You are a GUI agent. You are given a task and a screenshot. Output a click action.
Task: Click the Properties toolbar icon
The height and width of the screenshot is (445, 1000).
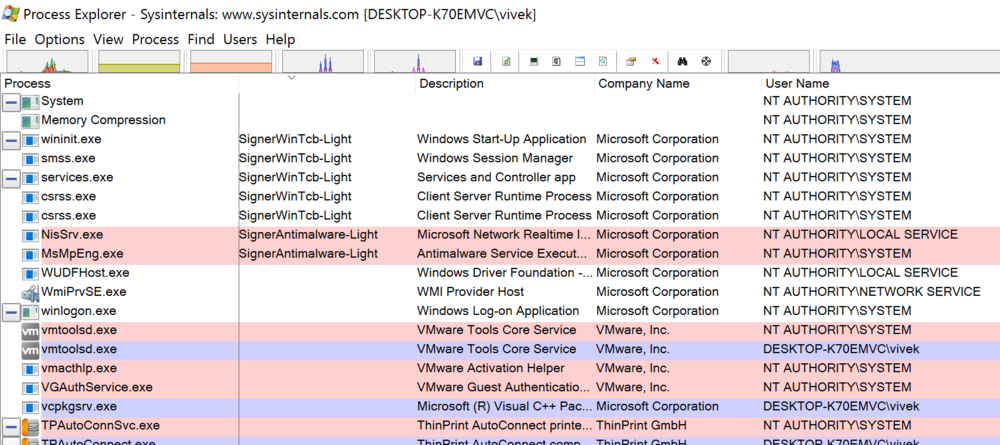tap(630, 61)
